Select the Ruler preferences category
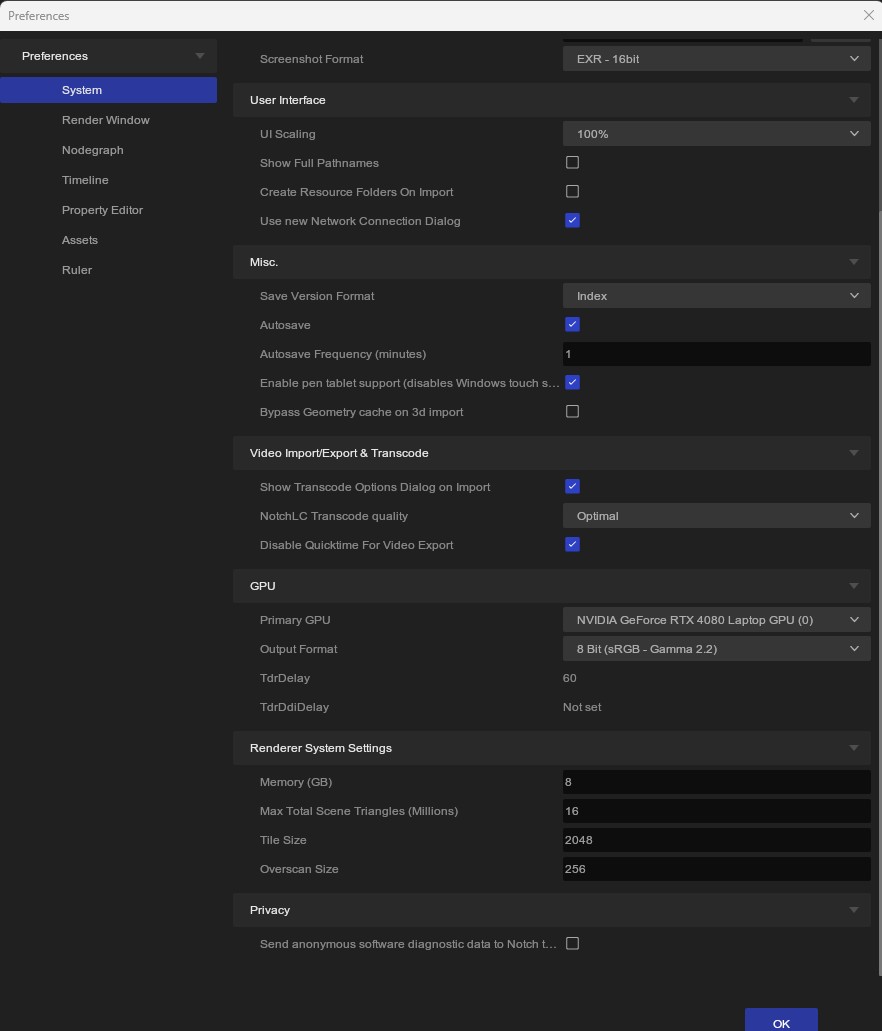This screenshot has height=1031, width=882. (x=76, y=270)
